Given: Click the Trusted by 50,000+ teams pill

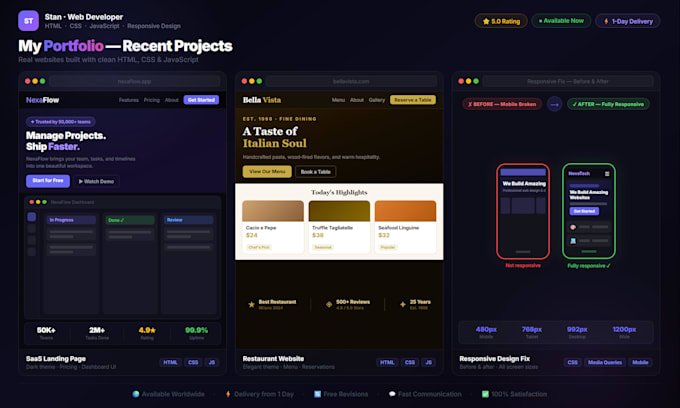Looking at the screenshot, I should (x=61, y=122).
